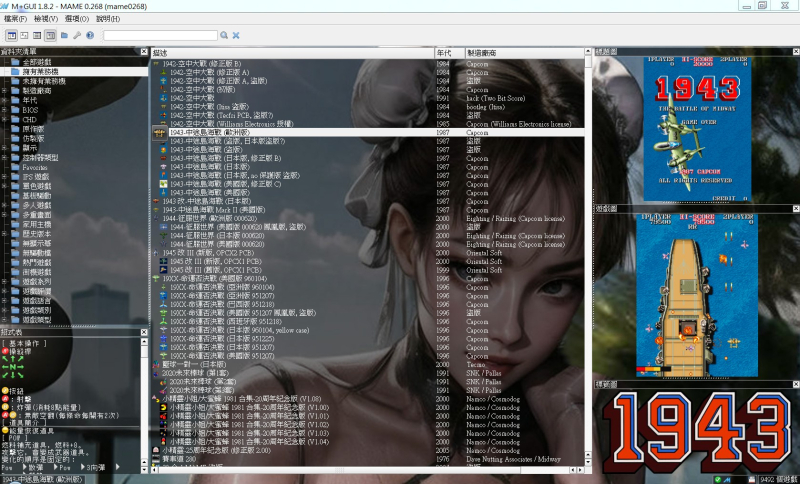Expand the FPS 遊戲 folder node
The image size is (800, 484).
pyautogui.click(x=4, y=176)
